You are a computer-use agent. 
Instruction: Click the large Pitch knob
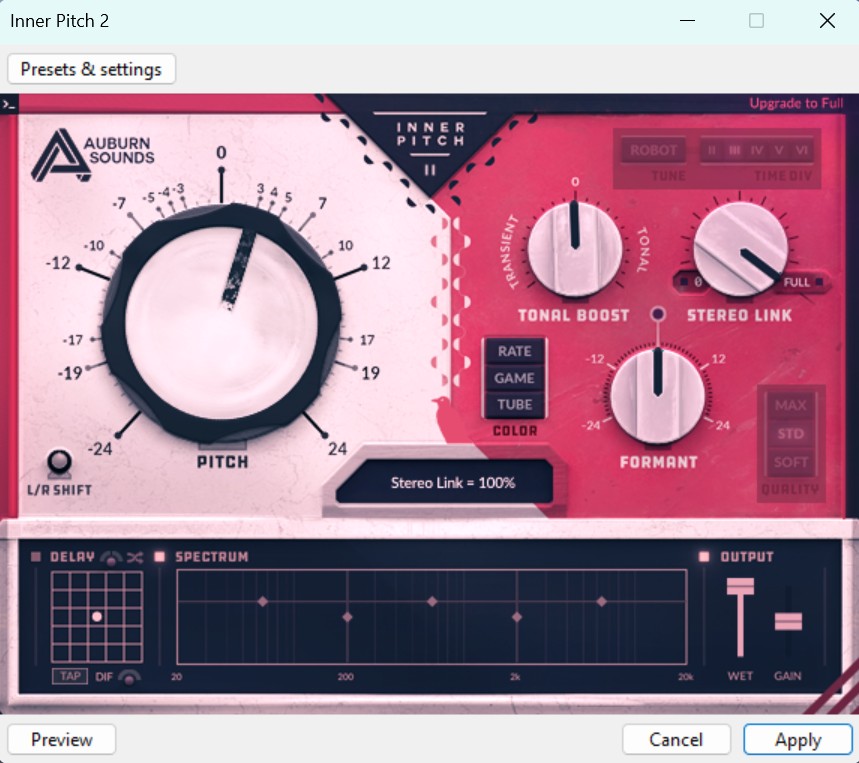click(222, 323)
